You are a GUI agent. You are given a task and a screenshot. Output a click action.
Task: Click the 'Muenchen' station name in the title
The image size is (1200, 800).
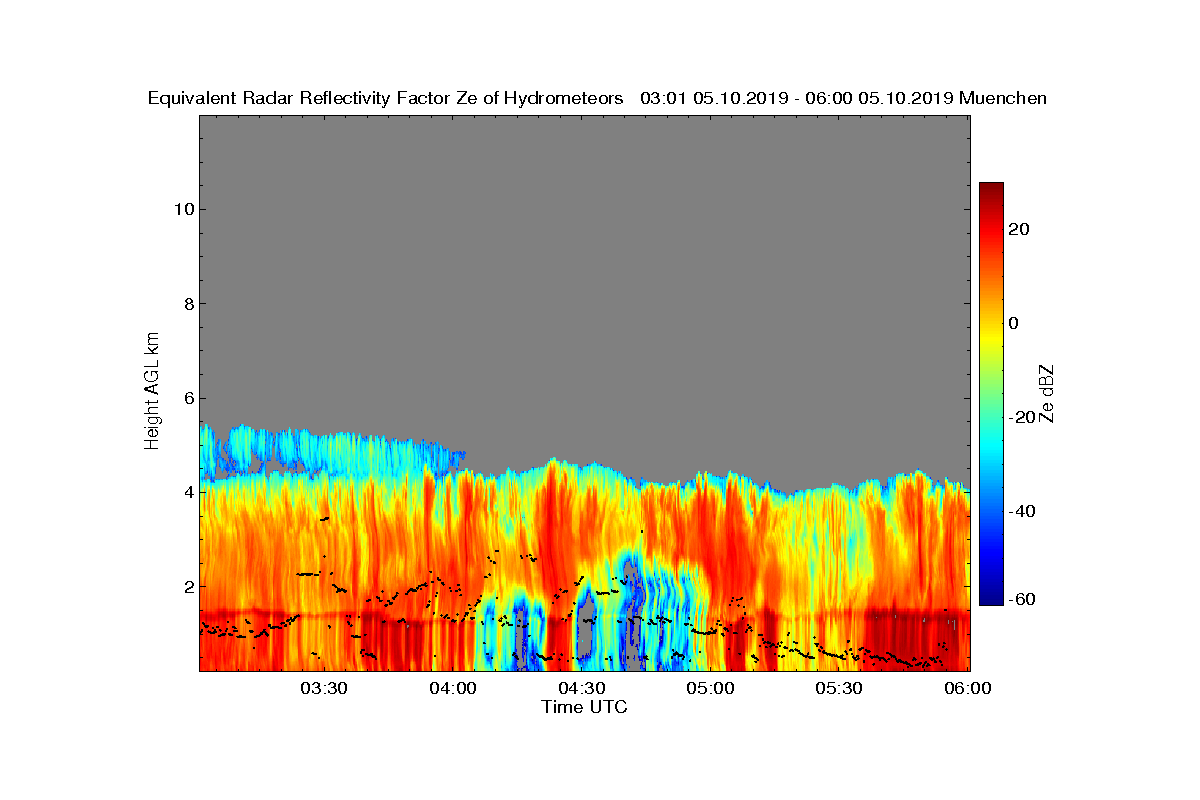point(1003,98)
